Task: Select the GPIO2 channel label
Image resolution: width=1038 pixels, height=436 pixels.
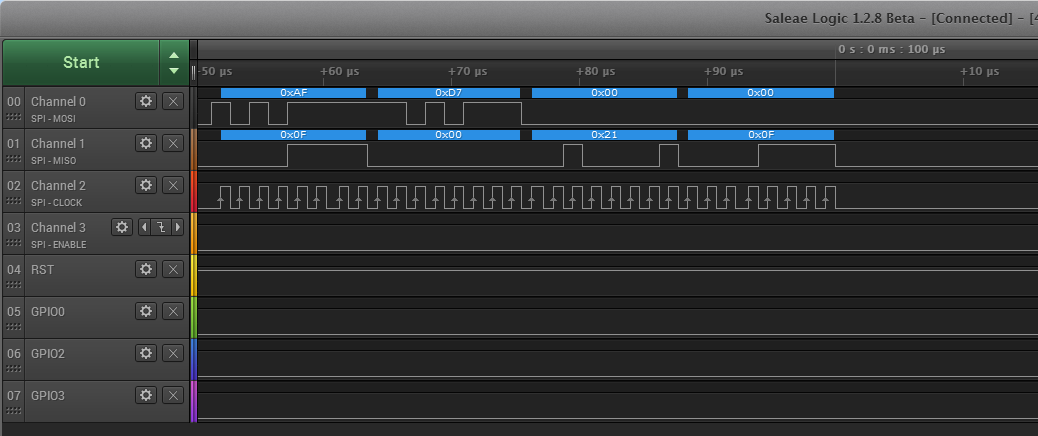Action: pyautogui.click(x=48, y=354)
